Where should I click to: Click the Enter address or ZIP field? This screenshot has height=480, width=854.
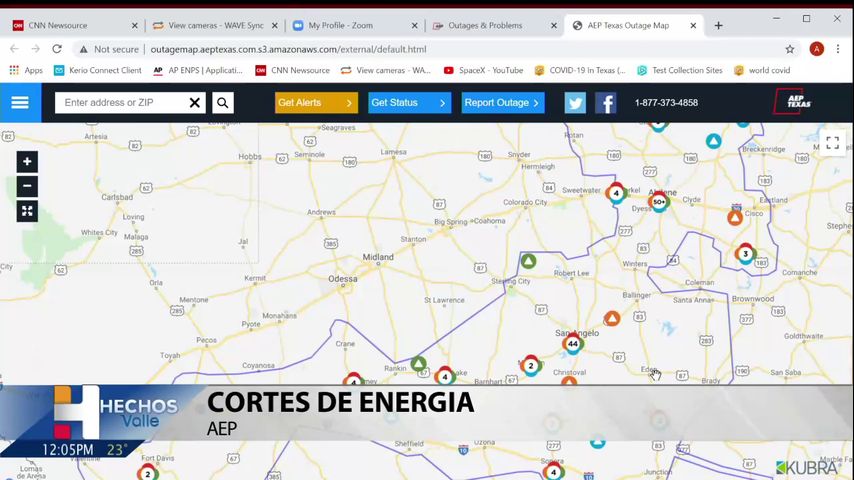coord(120,102)
